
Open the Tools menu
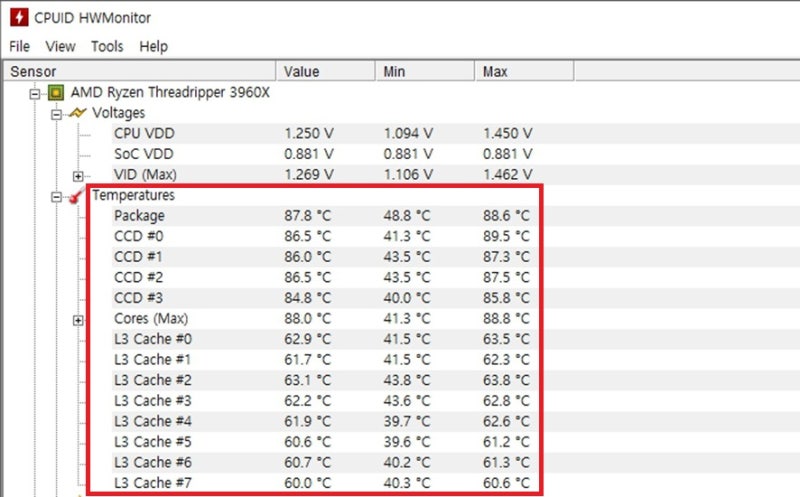click(107, 46)
